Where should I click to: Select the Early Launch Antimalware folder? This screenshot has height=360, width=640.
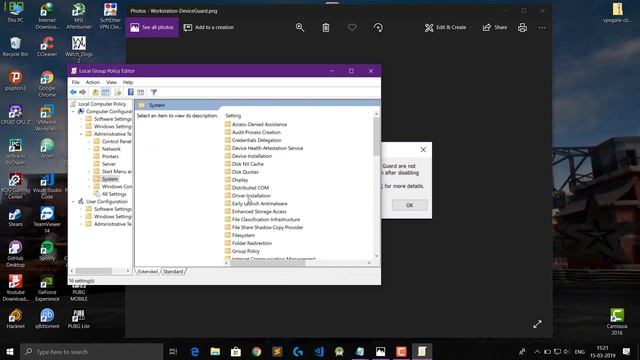(256, 204)
